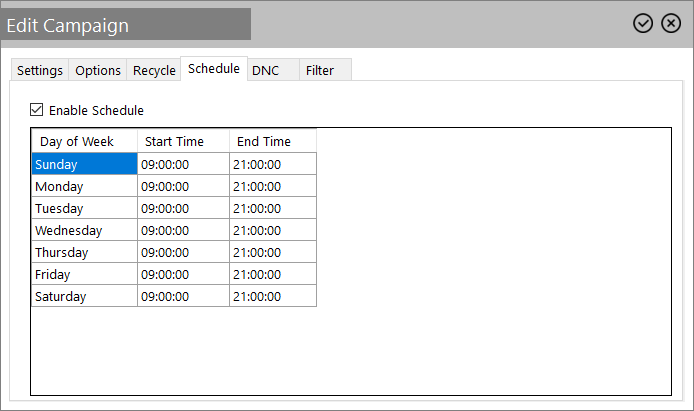Image resolution: width=694 pixels, height=411 pixels.
Task: Click the Day of Week column header
Action: (x=84, y=141)
